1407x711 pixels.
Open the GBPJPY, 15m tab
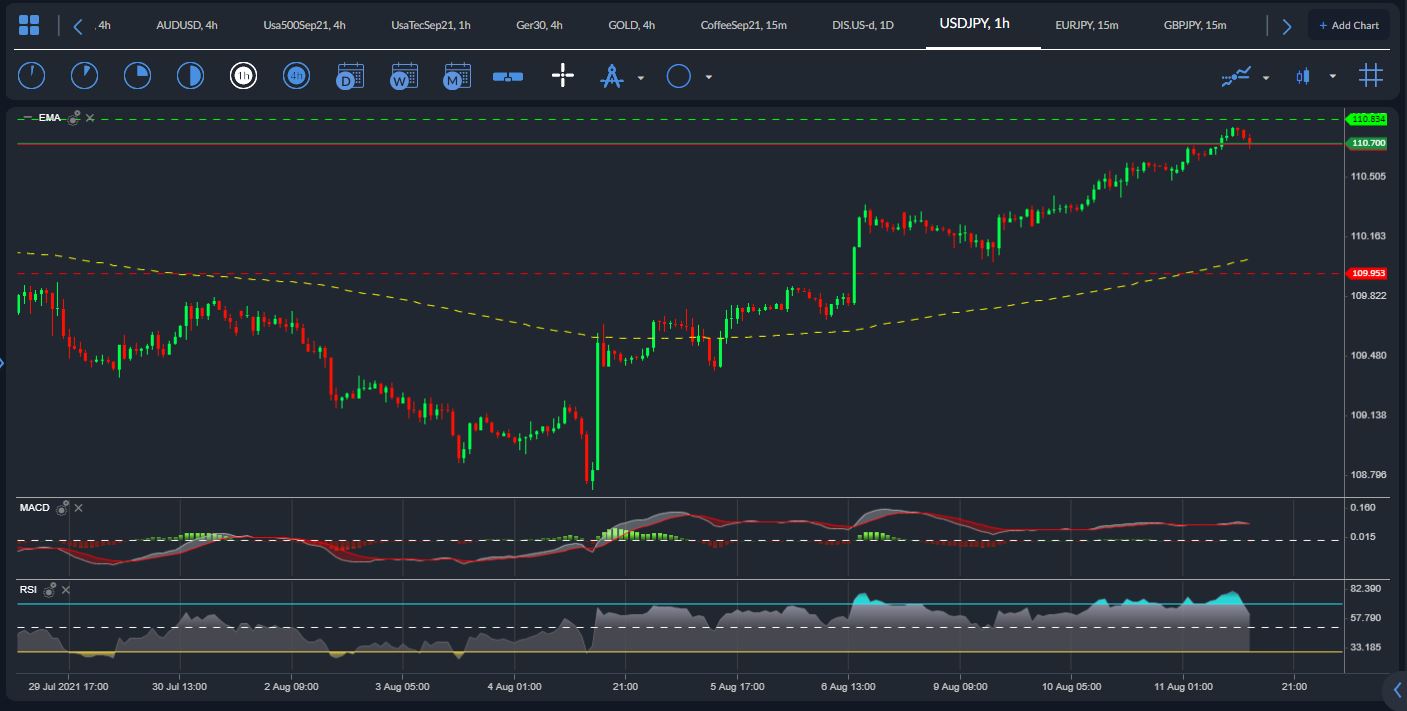[x=1195, y=25]
